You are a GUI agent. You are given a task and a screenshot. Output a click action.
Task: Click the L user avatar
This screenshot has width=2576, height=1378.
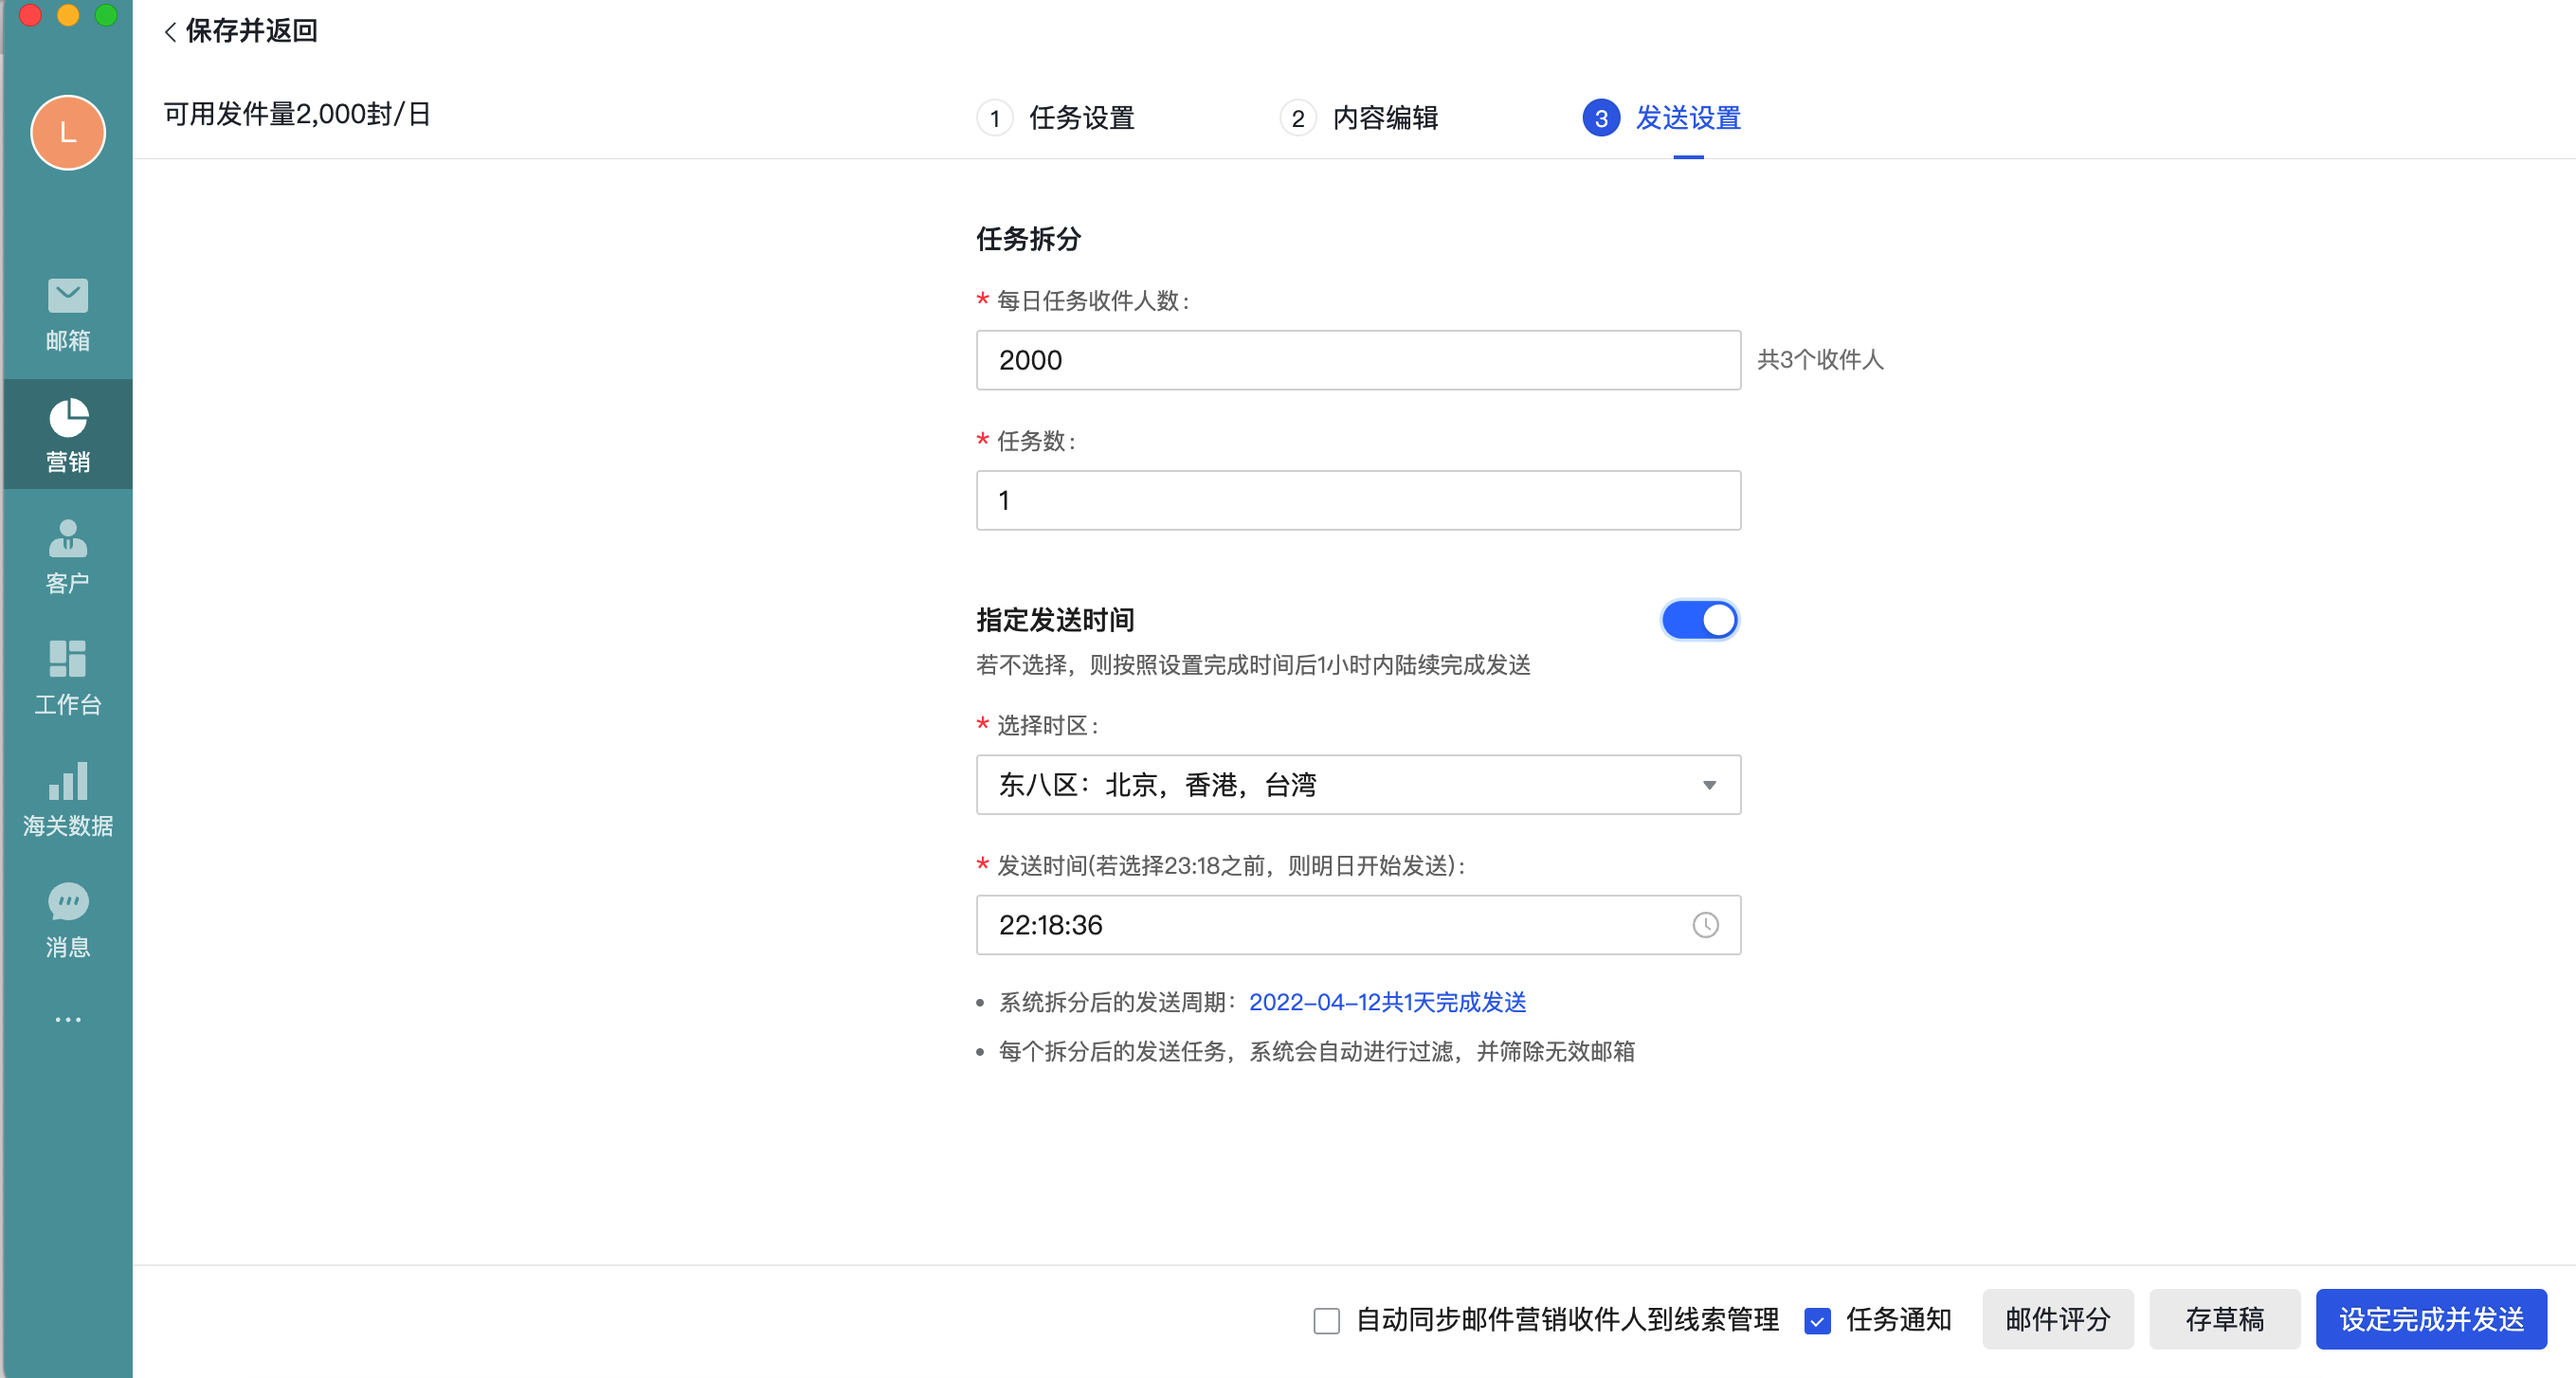pos(66,132)
